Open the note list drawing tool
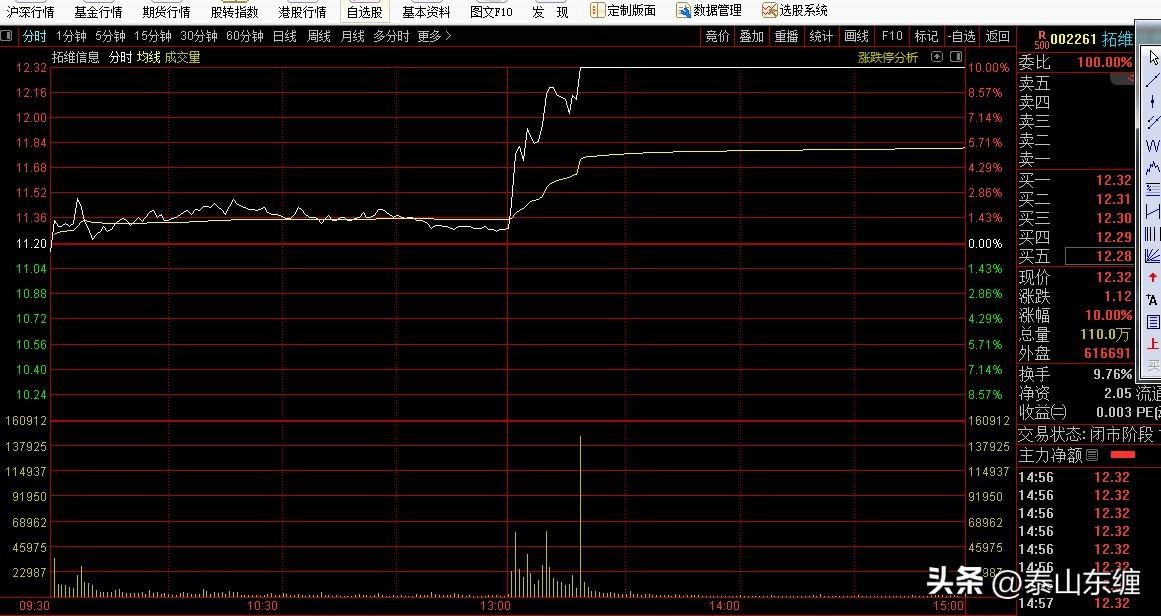The width and height of the screenshot is (1161, 616). 1153,322
